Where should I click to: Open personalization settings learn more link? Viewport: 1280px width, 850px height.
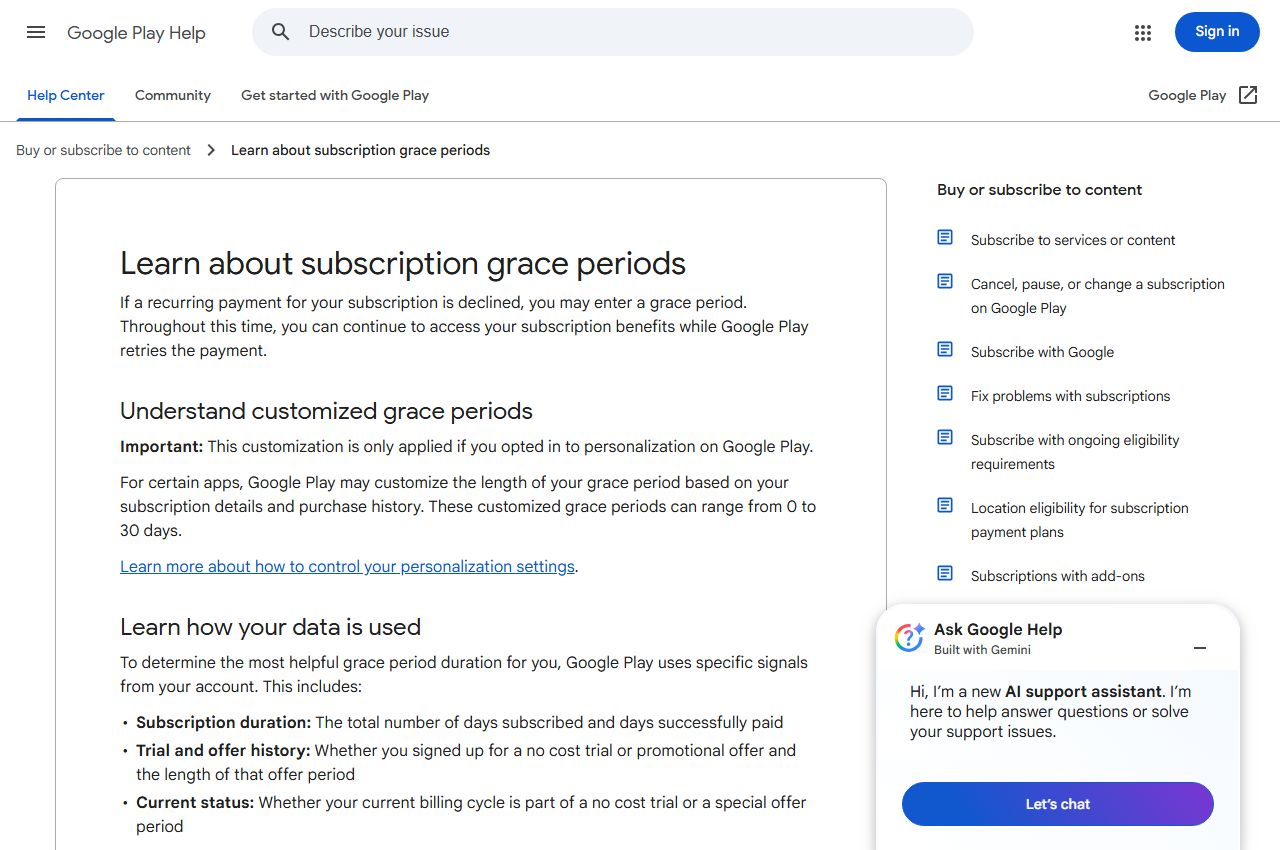347,566
